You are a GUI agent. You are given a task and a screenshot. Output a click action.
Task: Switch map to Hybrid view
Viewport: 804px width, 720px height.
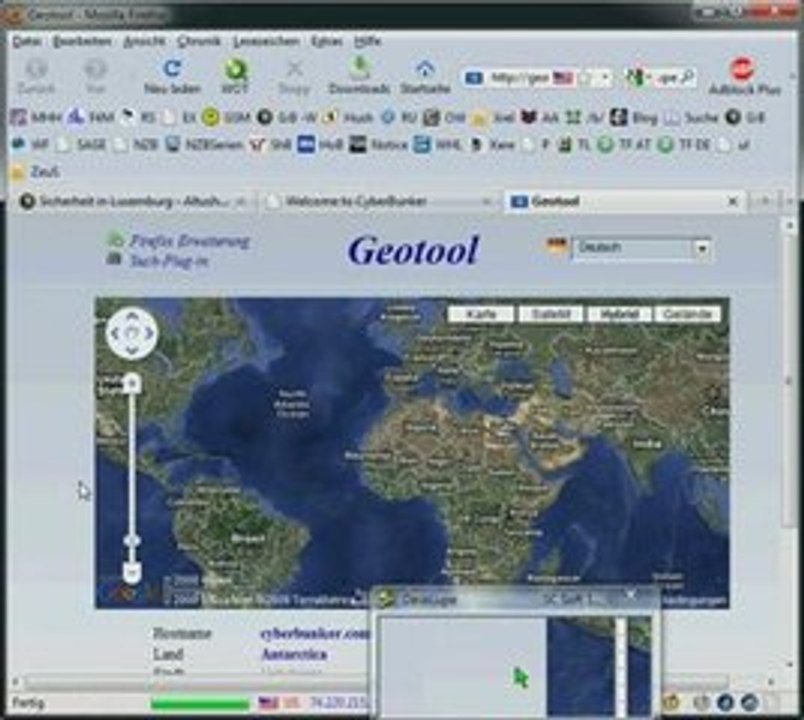point(619,314)
